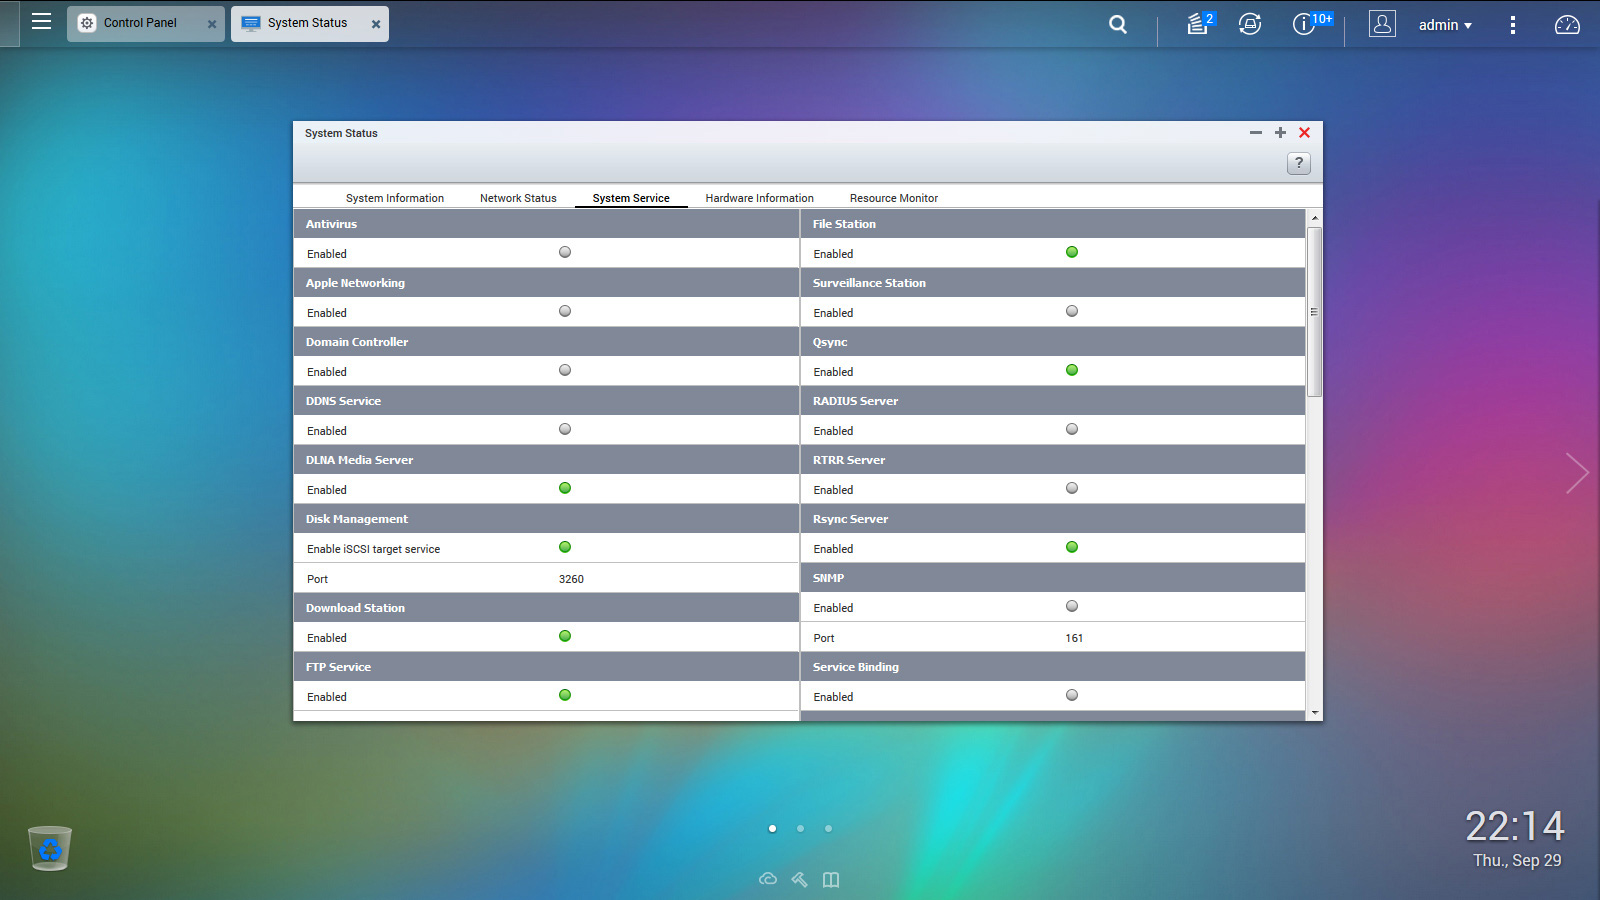Click the cloud icon at desktop bottom
1600x900 pixels.
pyautogui.click(x=768, y=879)
